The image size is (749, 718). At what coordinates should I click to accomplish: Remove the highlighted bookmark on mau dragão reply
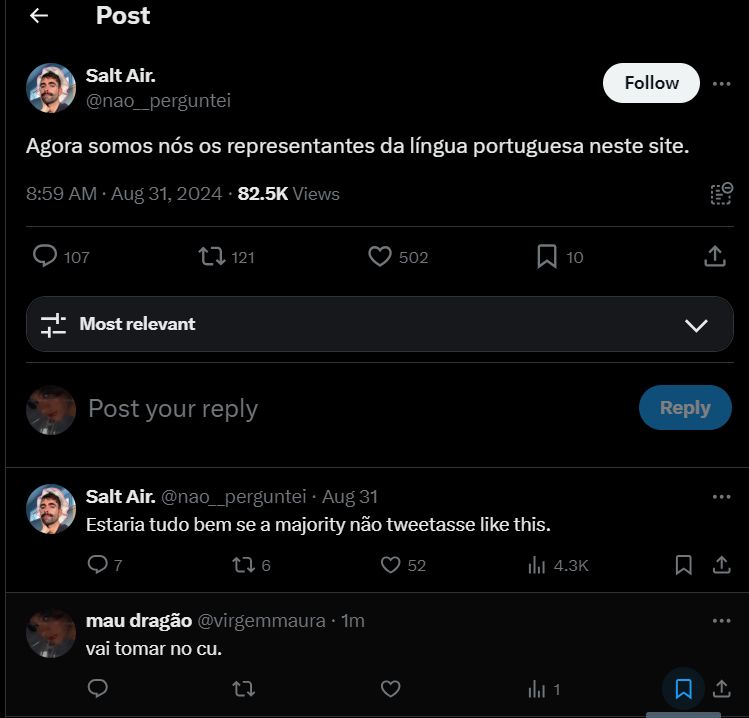click(684, 689)
